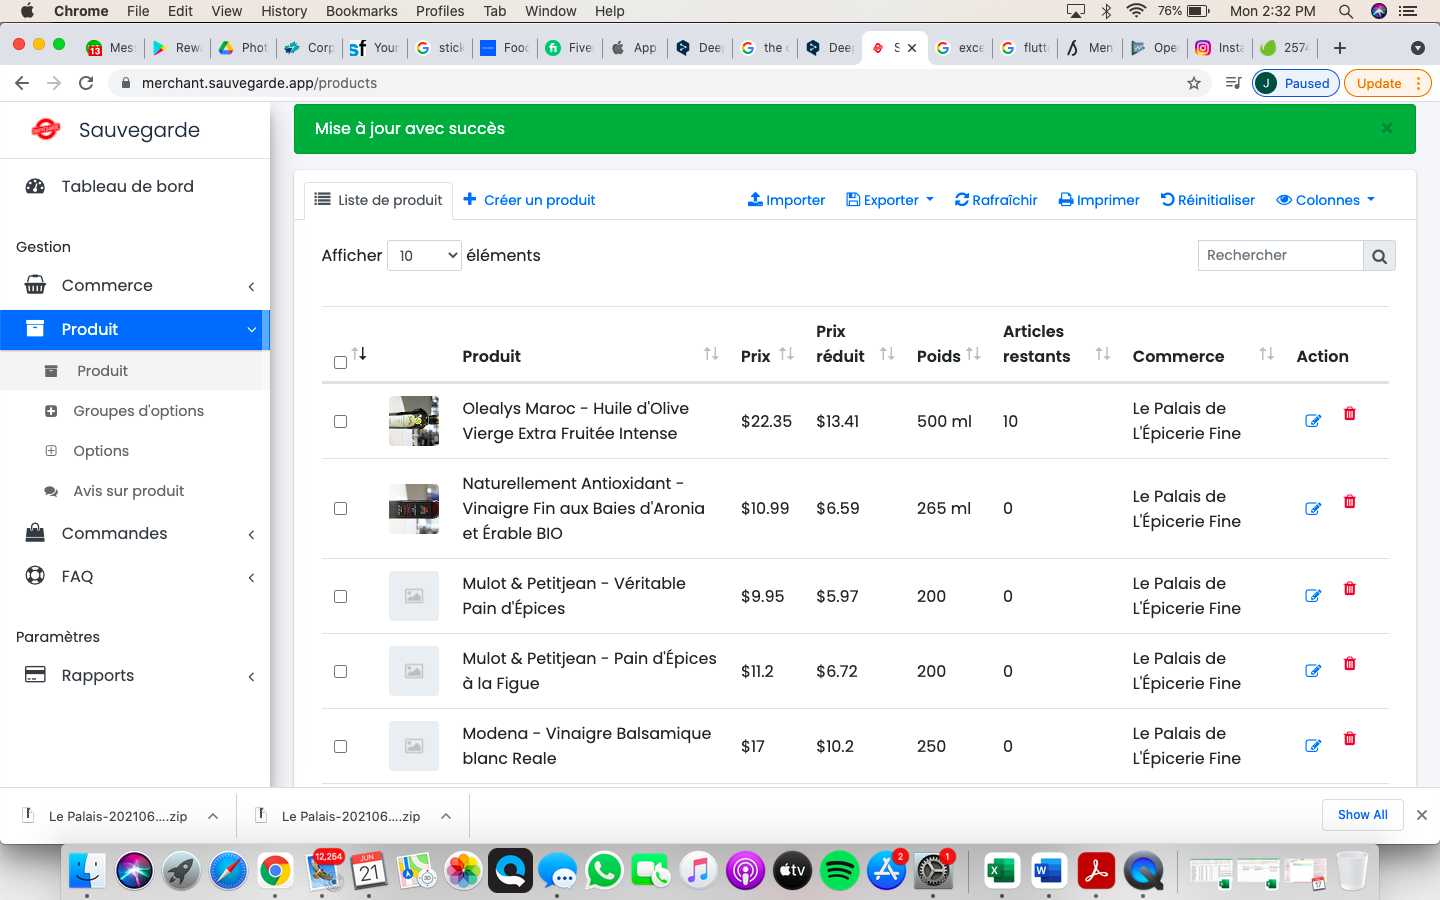Open the Afficher elements count dropdown
The width and height of the screenshot is (1440, 900).
424,256
